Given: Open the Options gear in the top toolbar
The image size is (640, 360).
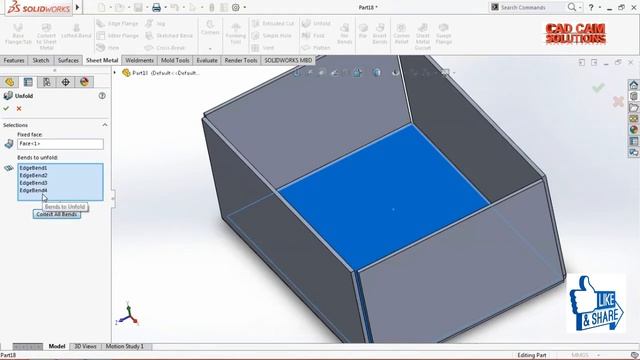Looking at the screenshot, I should pyautogui.click(x=236, y=7).
